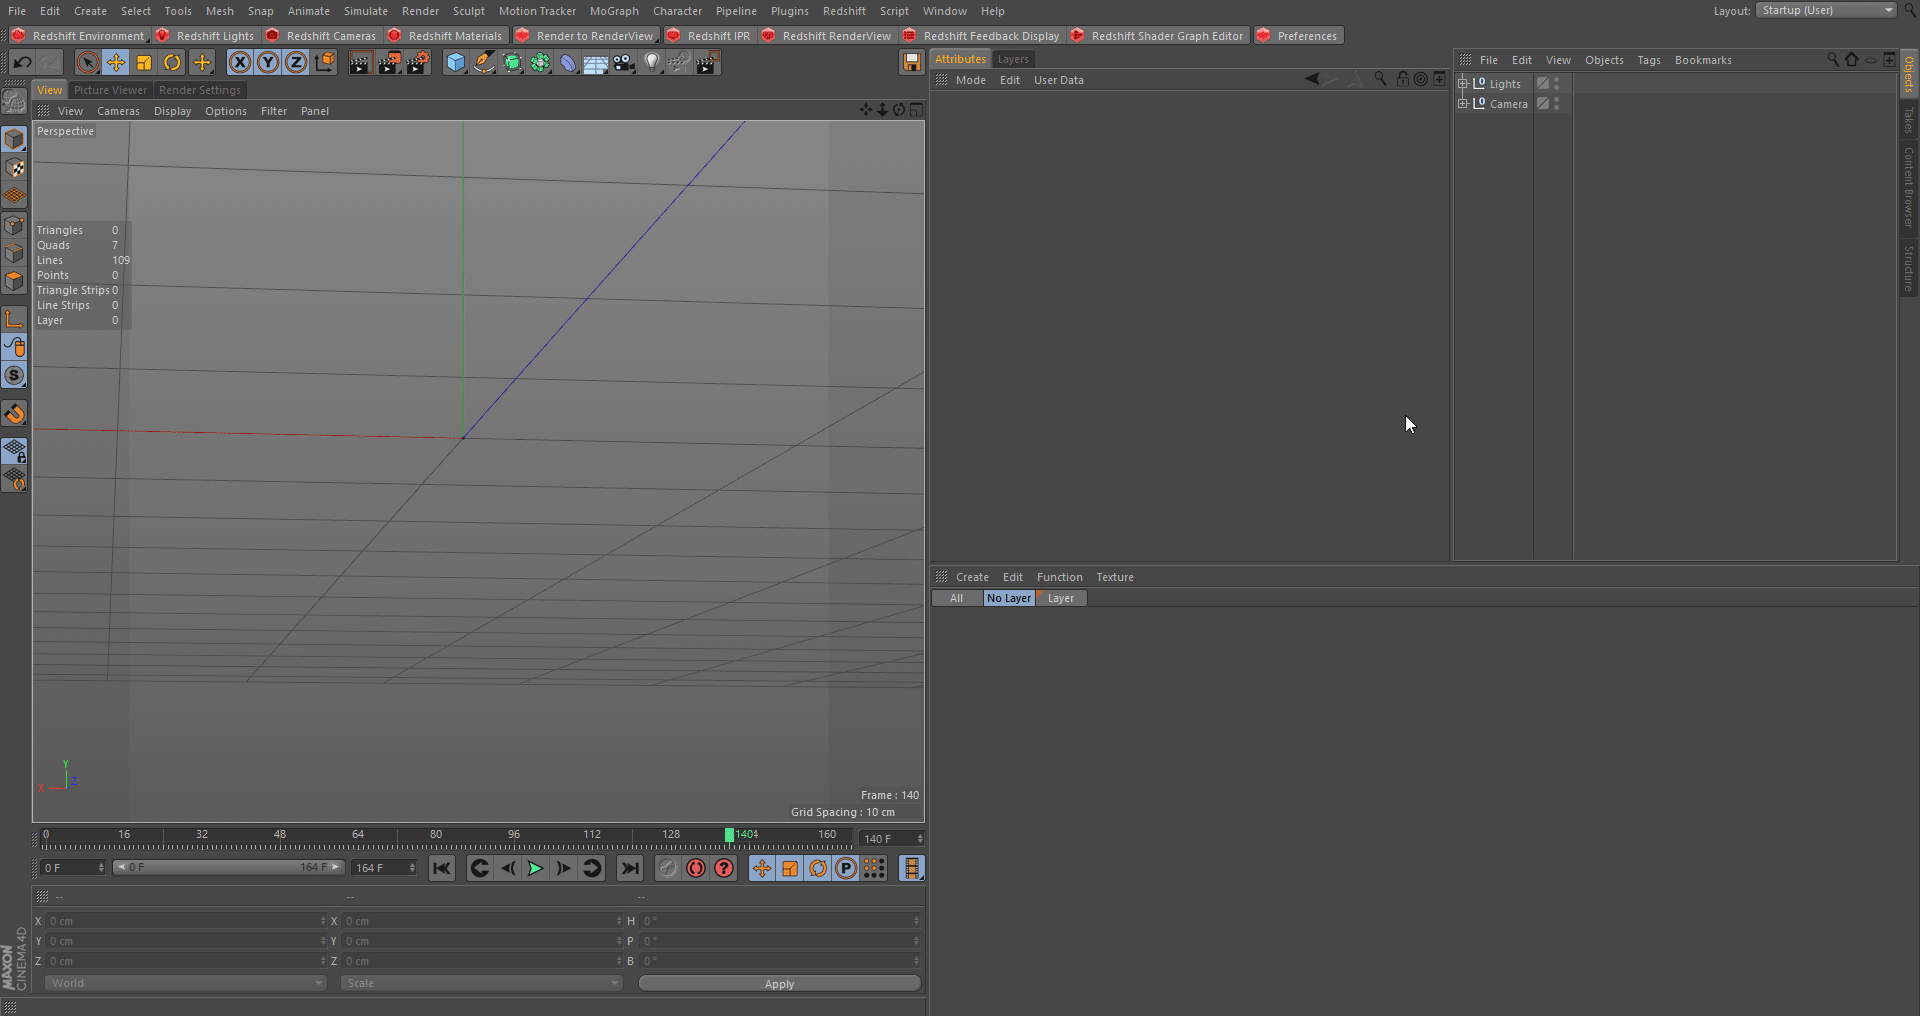Toggle Y axis lock
Screen dimensions: 1920x1016
click(268, 63)
